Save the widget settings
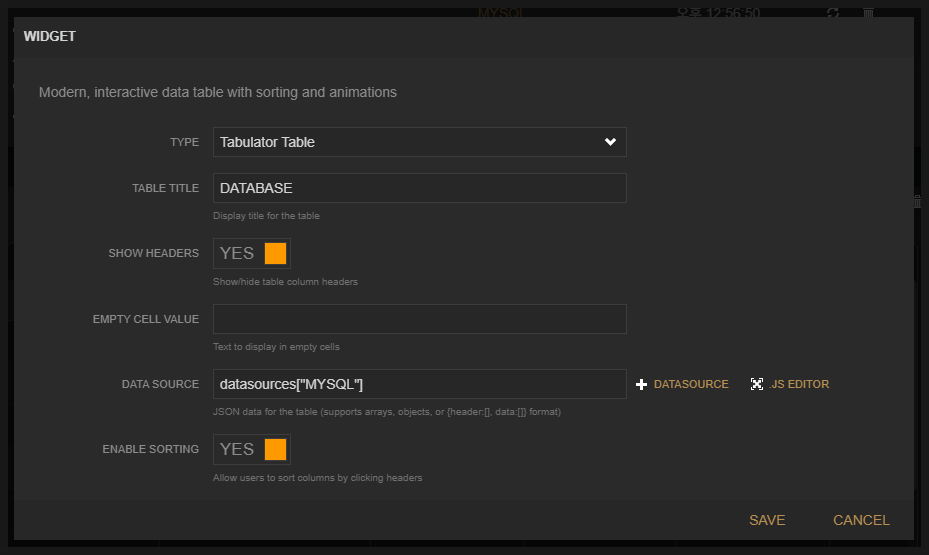The image size is (929, 555). (767, 520)
